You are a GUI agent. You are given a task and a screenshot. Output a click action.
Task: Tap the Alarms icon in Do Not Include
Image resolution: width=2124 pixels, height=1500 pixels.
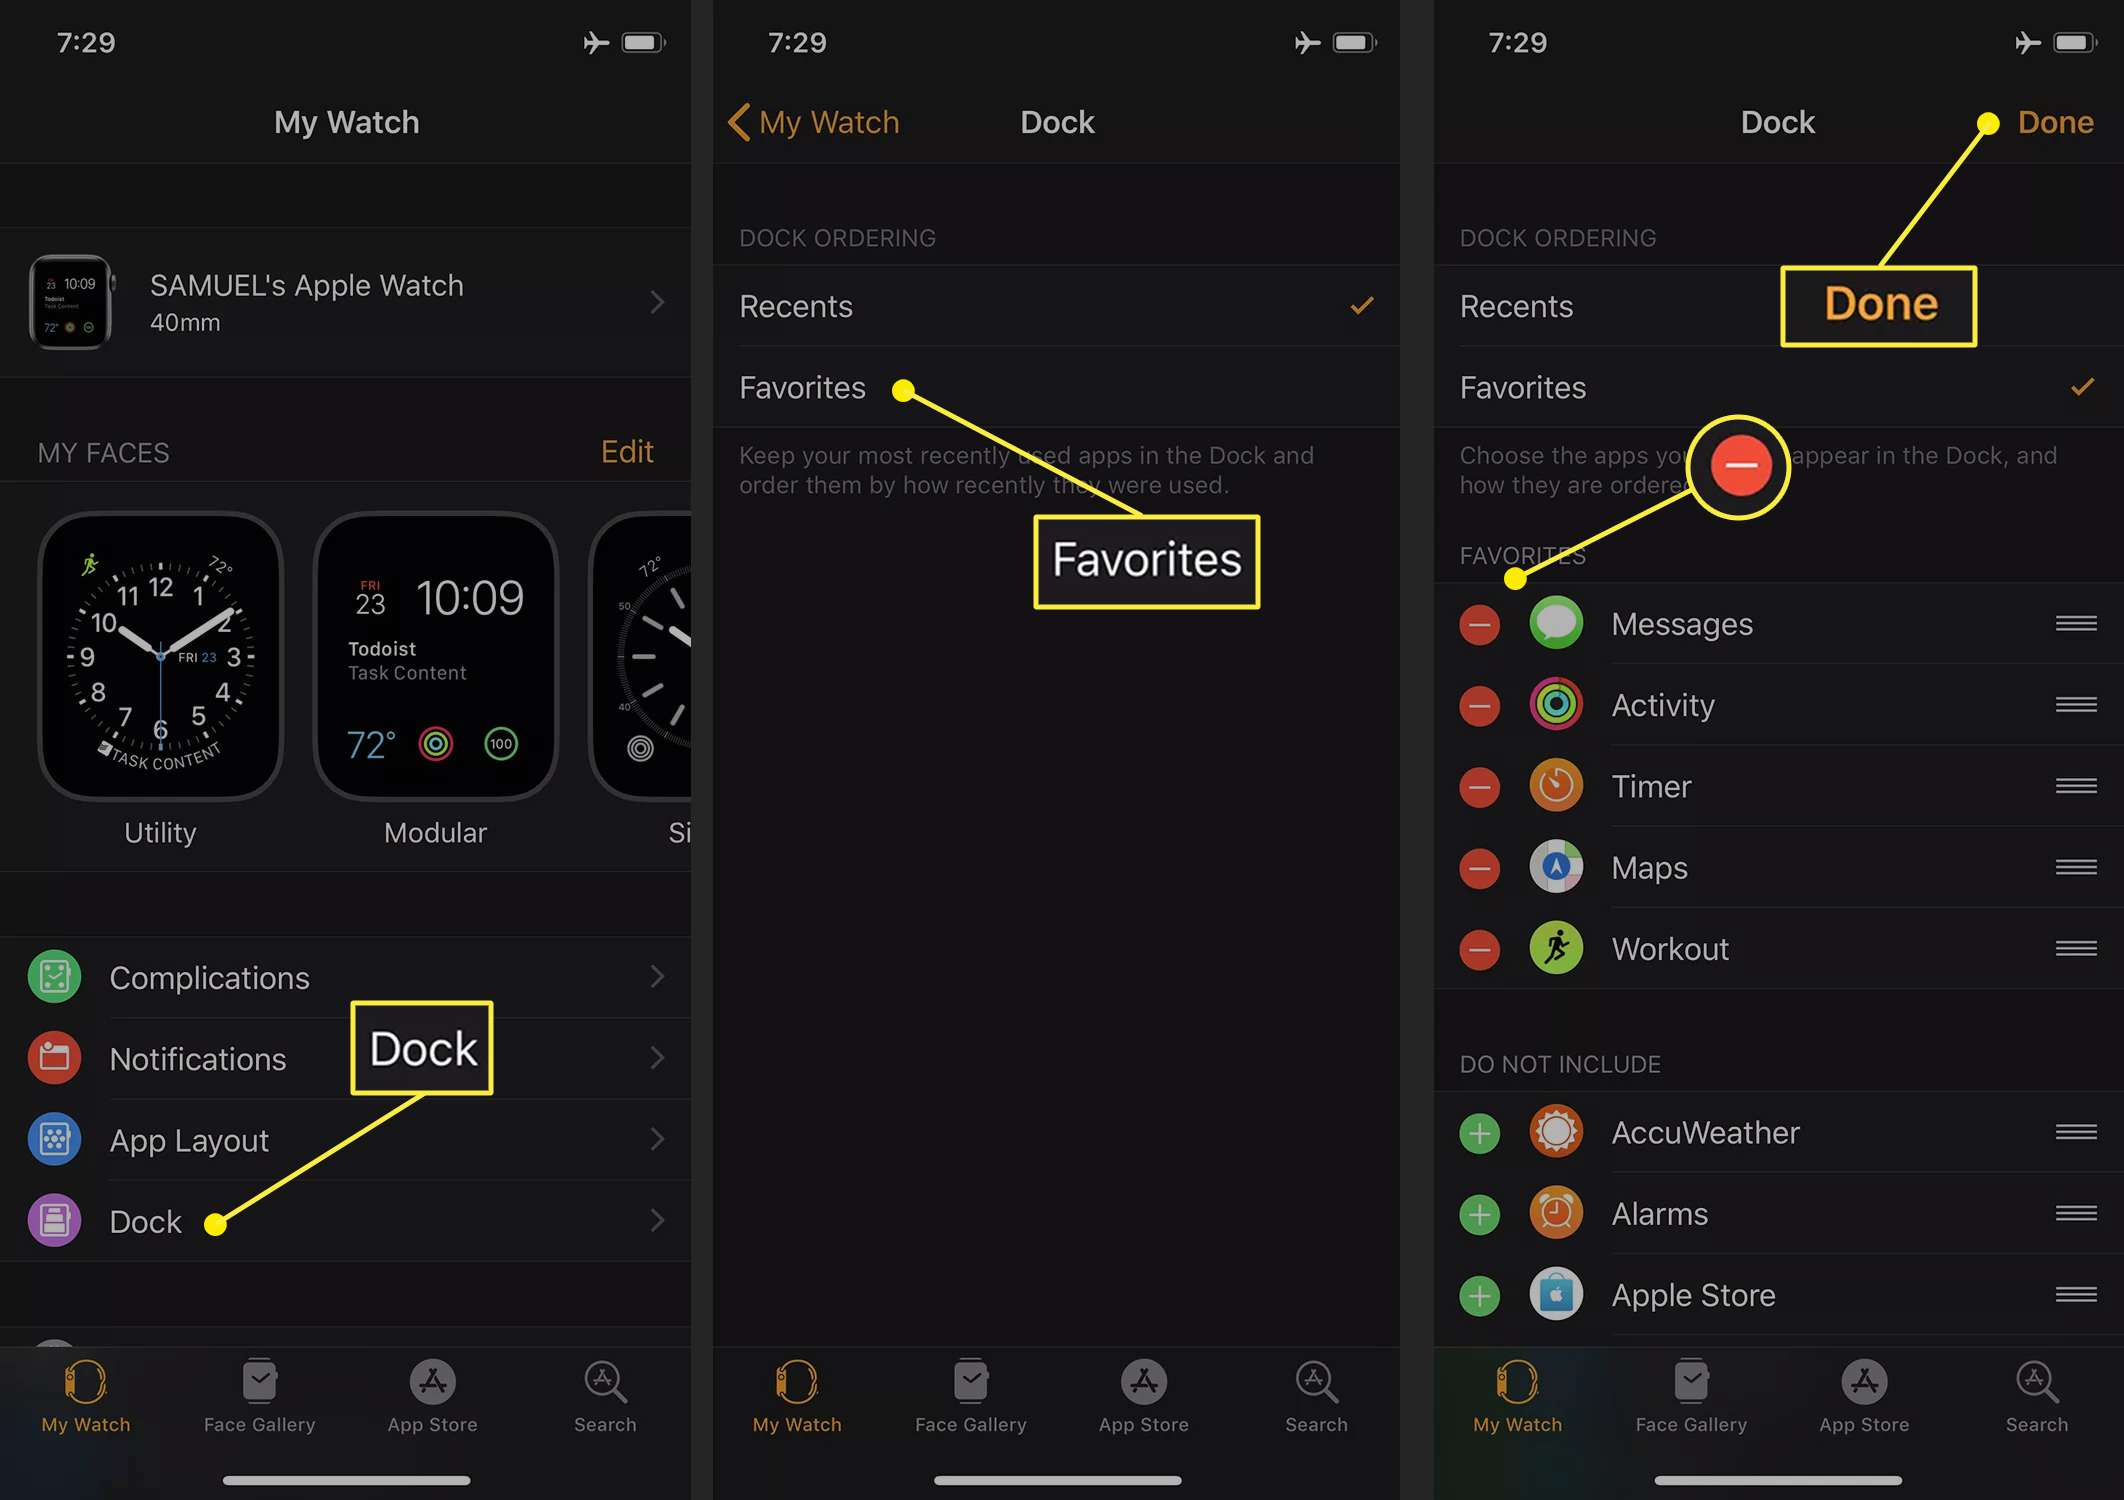click(1554, 1214)
